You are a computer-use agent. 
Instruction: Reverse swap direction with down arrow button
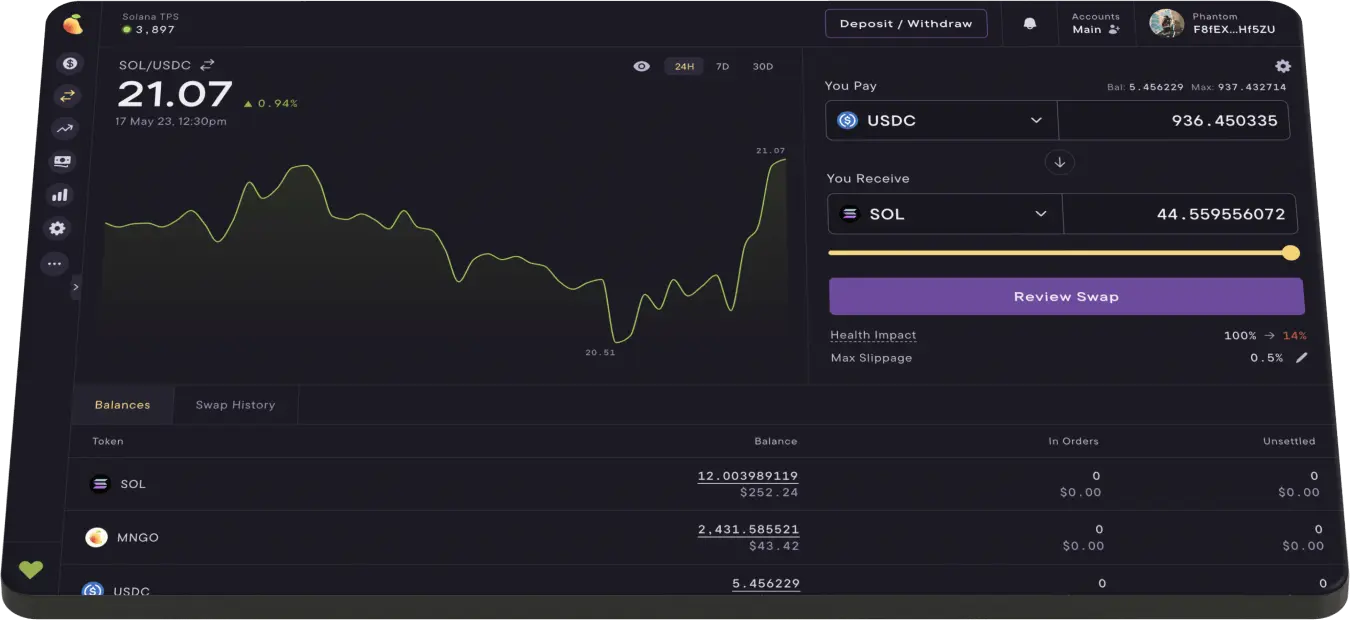point(1060,162)
